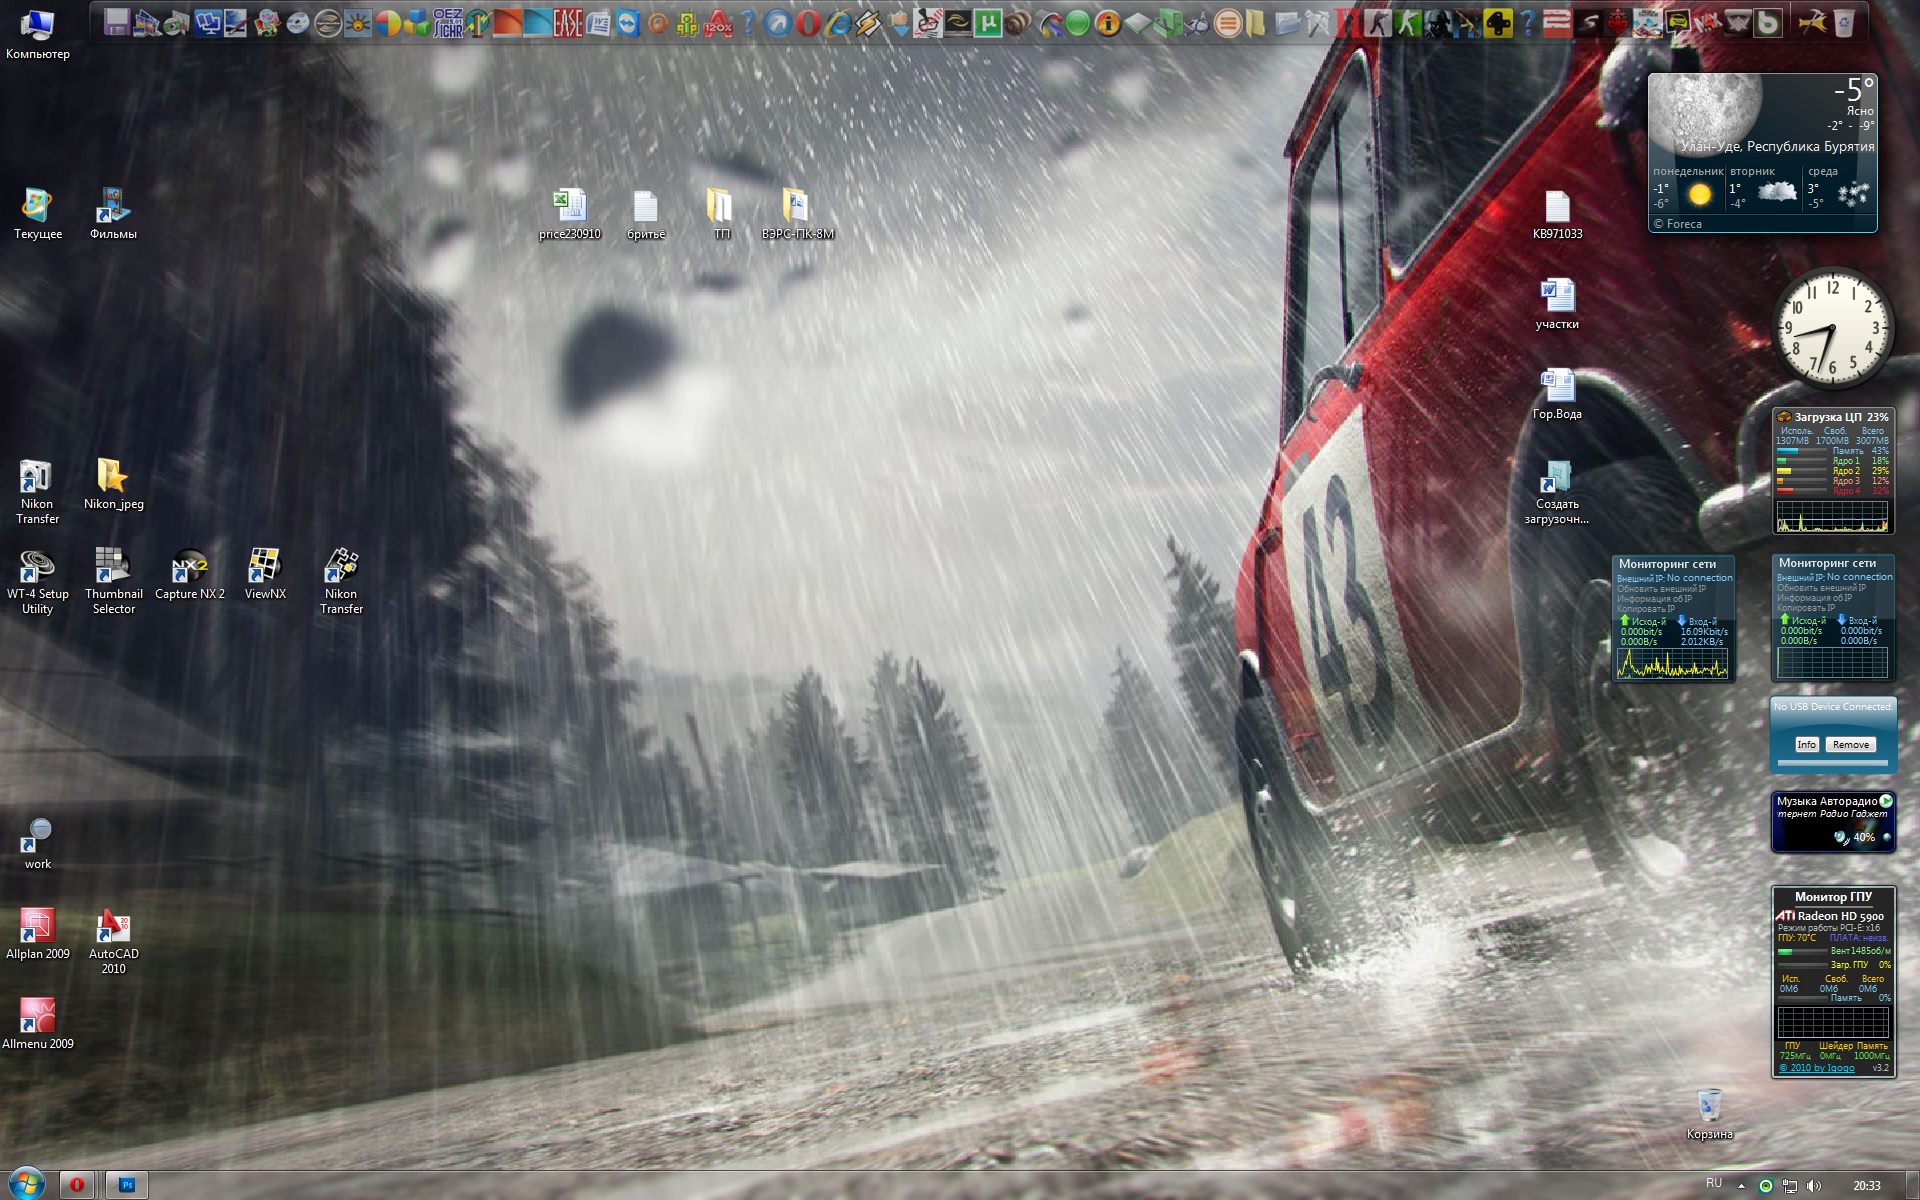Open Allplan 2009 desktop shortcut
1920x1200 pixels.
point(37,927)
